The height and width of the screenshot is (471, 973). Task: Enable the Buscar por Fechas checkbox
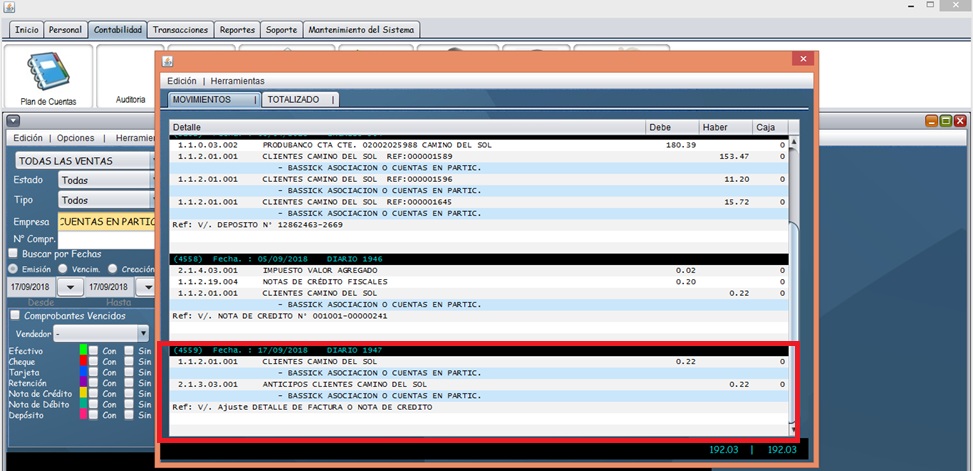coord(14,254)
